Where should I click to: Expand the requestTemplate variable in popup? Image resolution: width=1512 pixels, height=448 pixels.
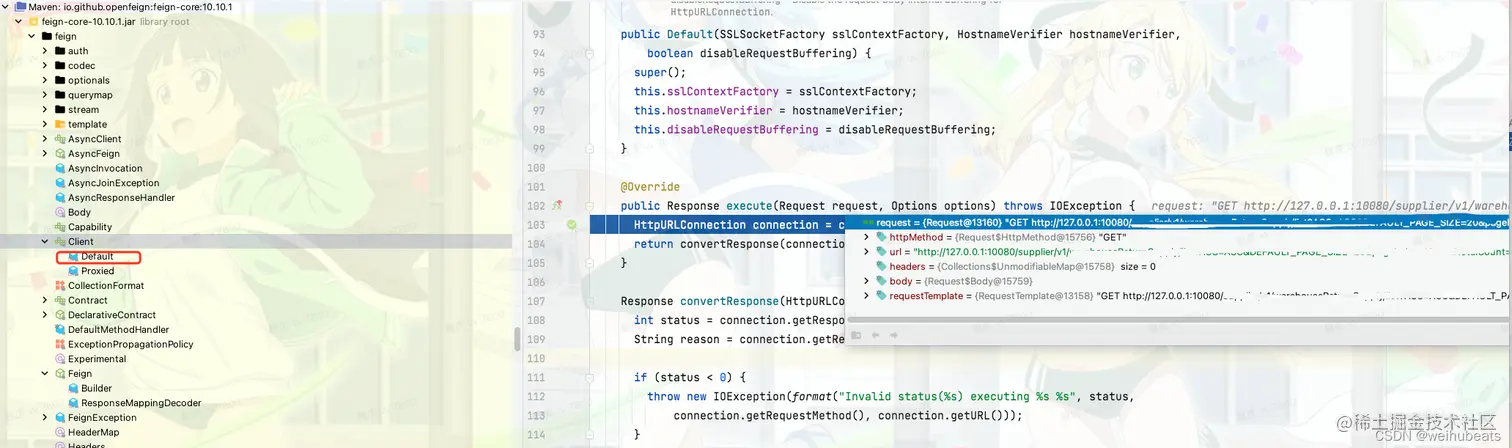coord(867,296)
